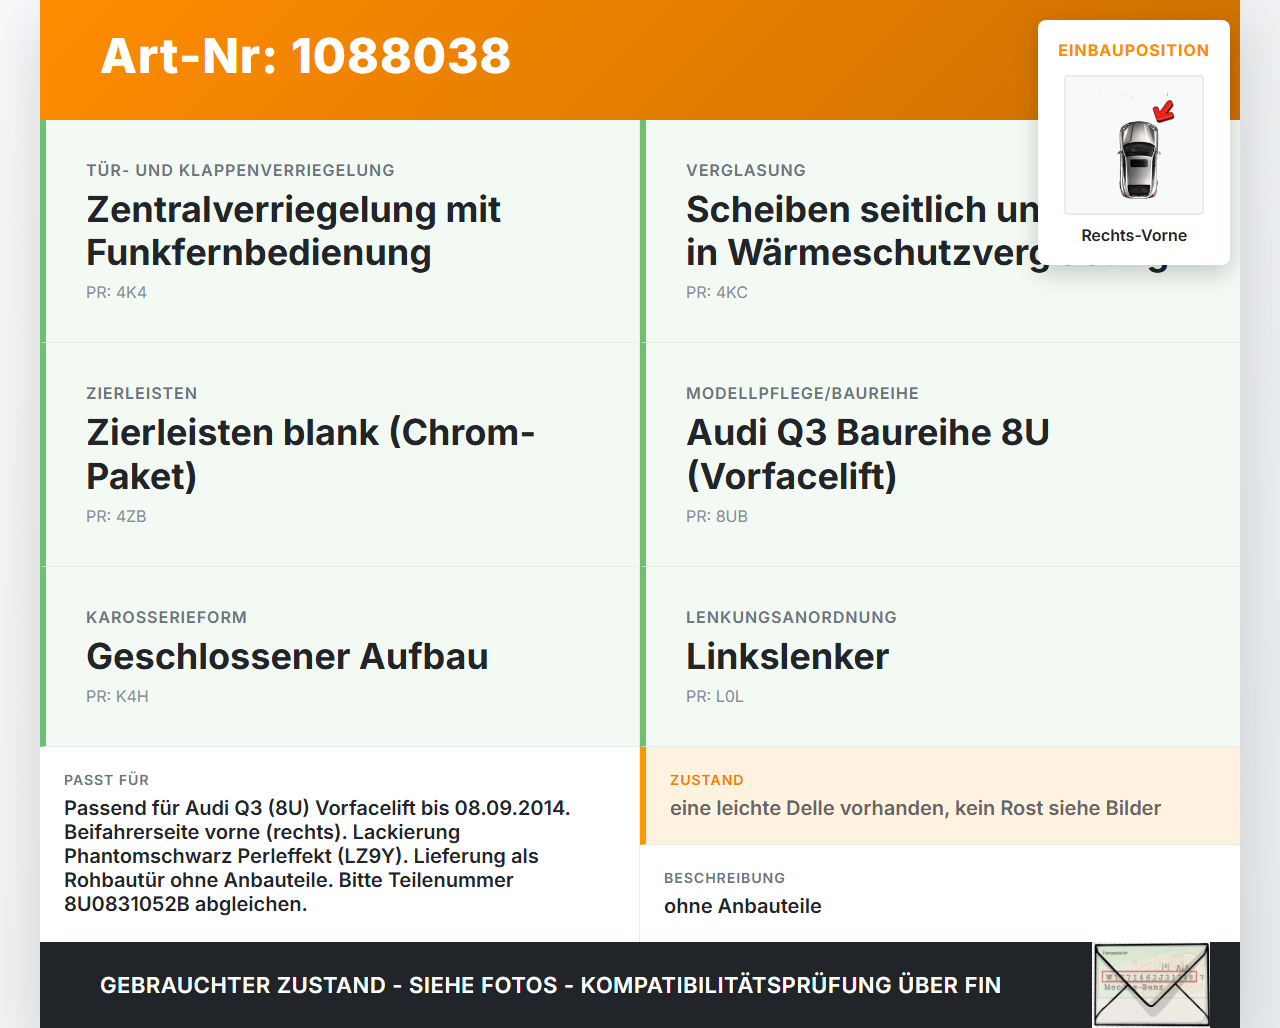Click the 'PR: 4ZB' code

pos(116,517)
